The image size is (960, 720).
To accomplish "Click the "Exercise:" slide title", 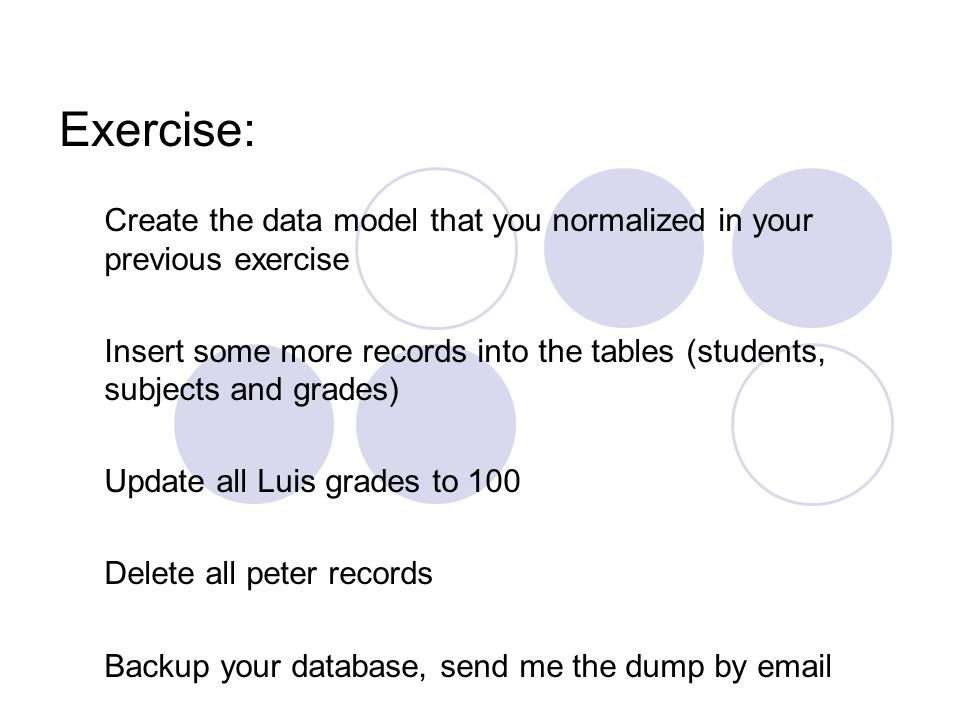I will (157, 130).
